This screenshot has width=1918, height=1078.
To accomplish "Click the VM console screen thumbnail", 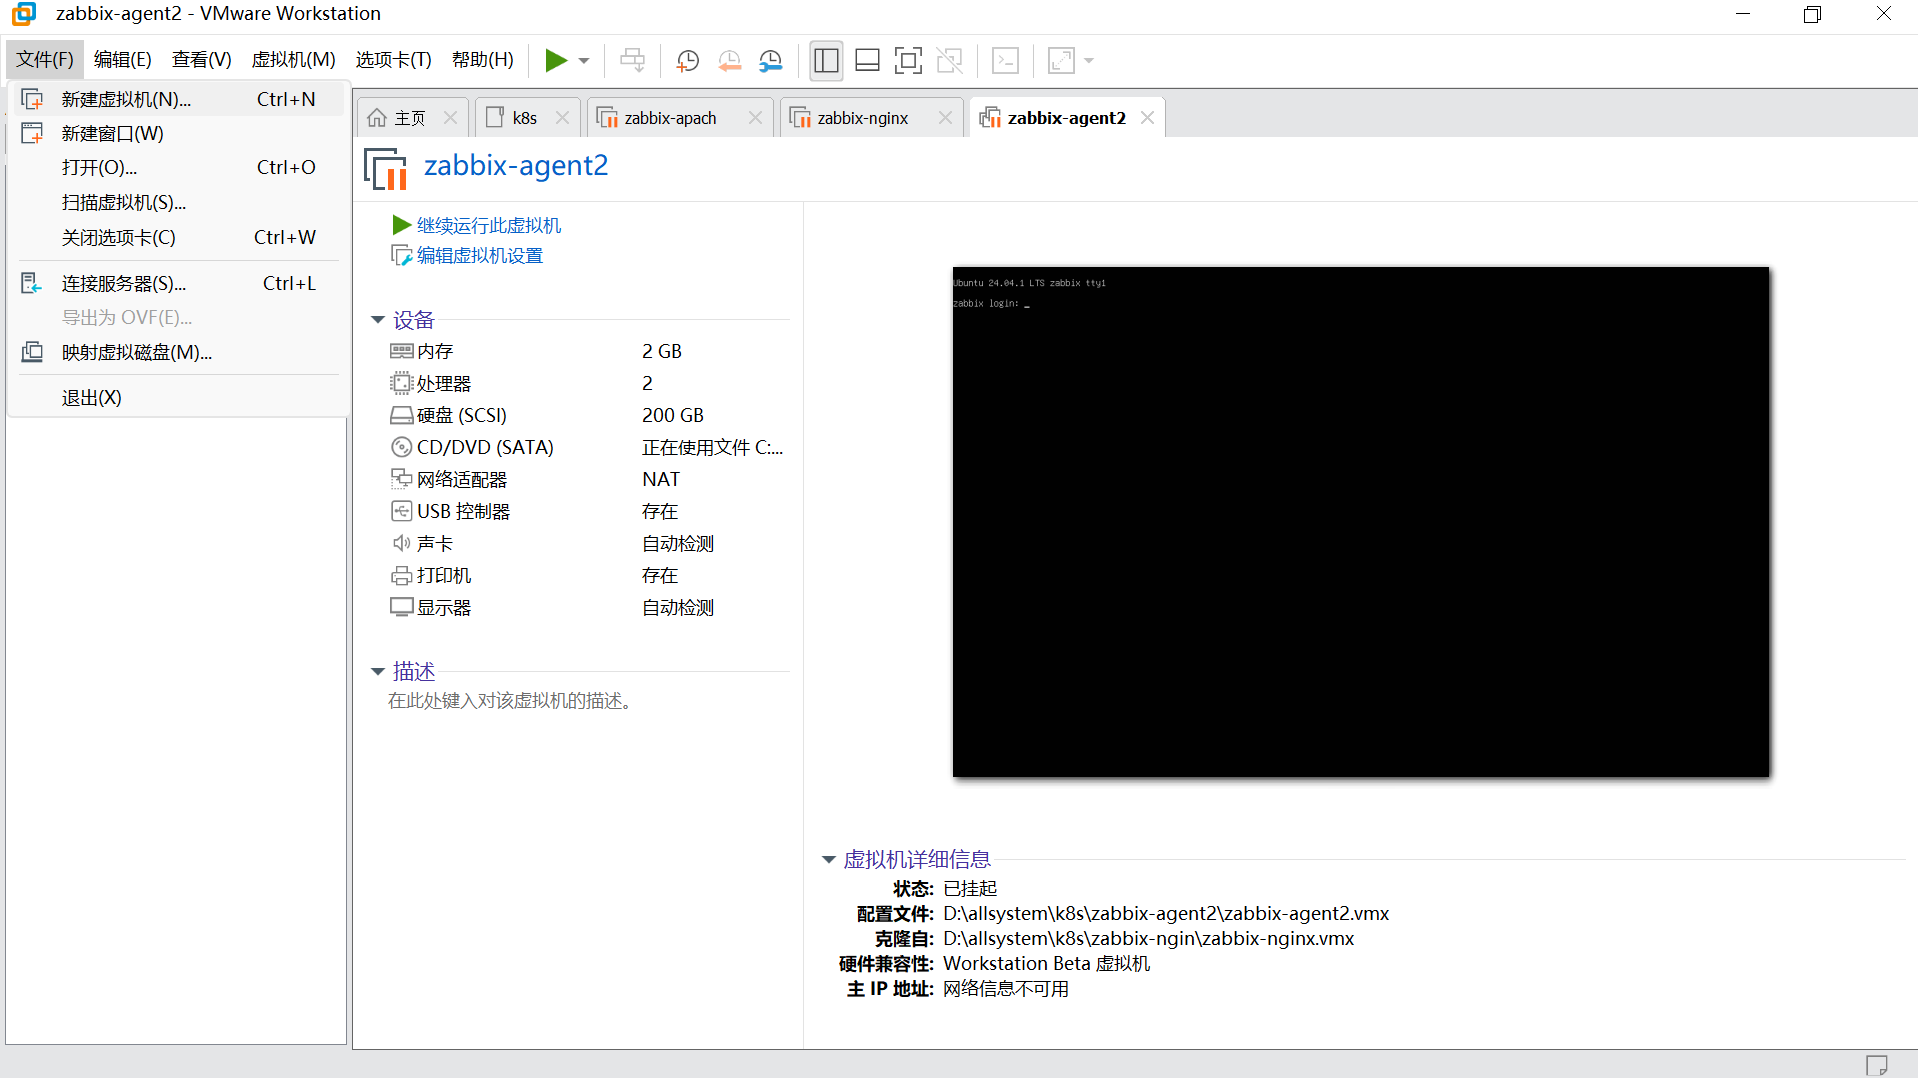I will click(1361, 521).
